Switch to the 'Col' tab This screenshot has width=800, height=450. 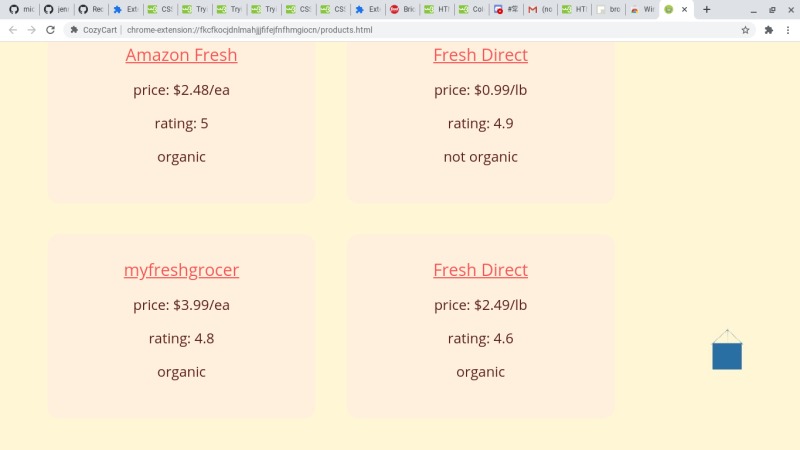[471, 9]
